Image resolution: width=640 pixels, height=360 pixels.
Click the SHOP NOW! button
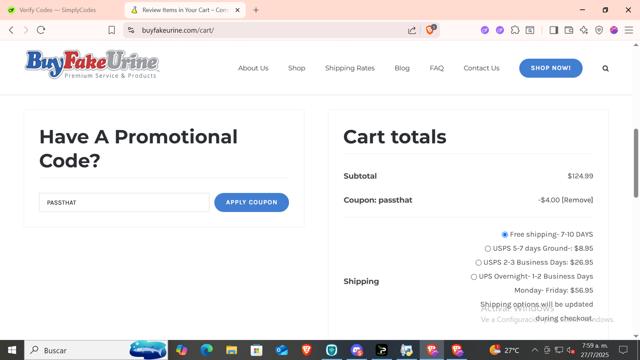pyautogui.click(x=551, y=68)
